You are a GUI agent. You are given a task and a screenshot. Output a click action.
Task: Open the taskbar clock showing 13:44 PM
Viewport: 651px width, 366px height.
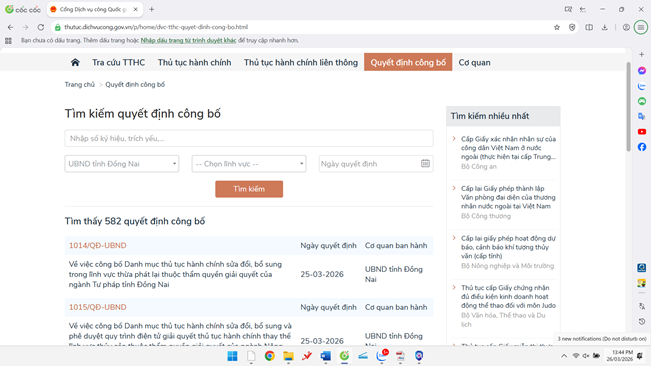click(619, 356)
